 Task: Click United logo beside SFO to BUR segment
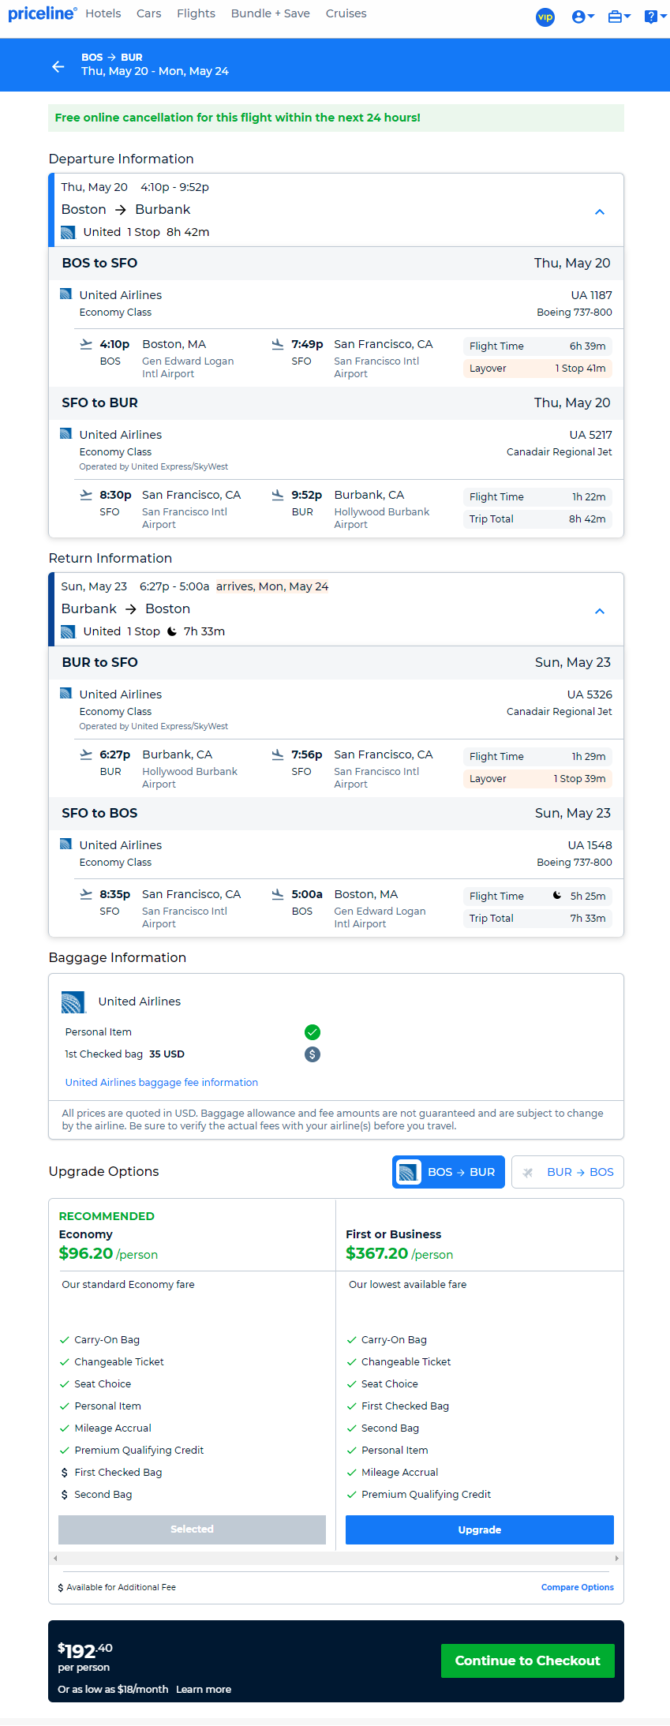click(66, 434)
